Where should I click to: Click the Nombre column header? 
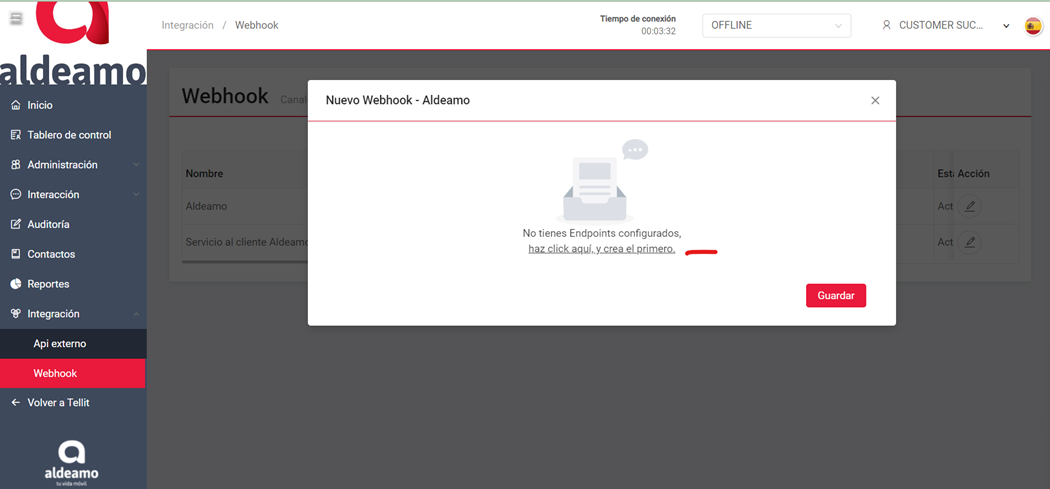pyautogui.click(x=204, y=173)
